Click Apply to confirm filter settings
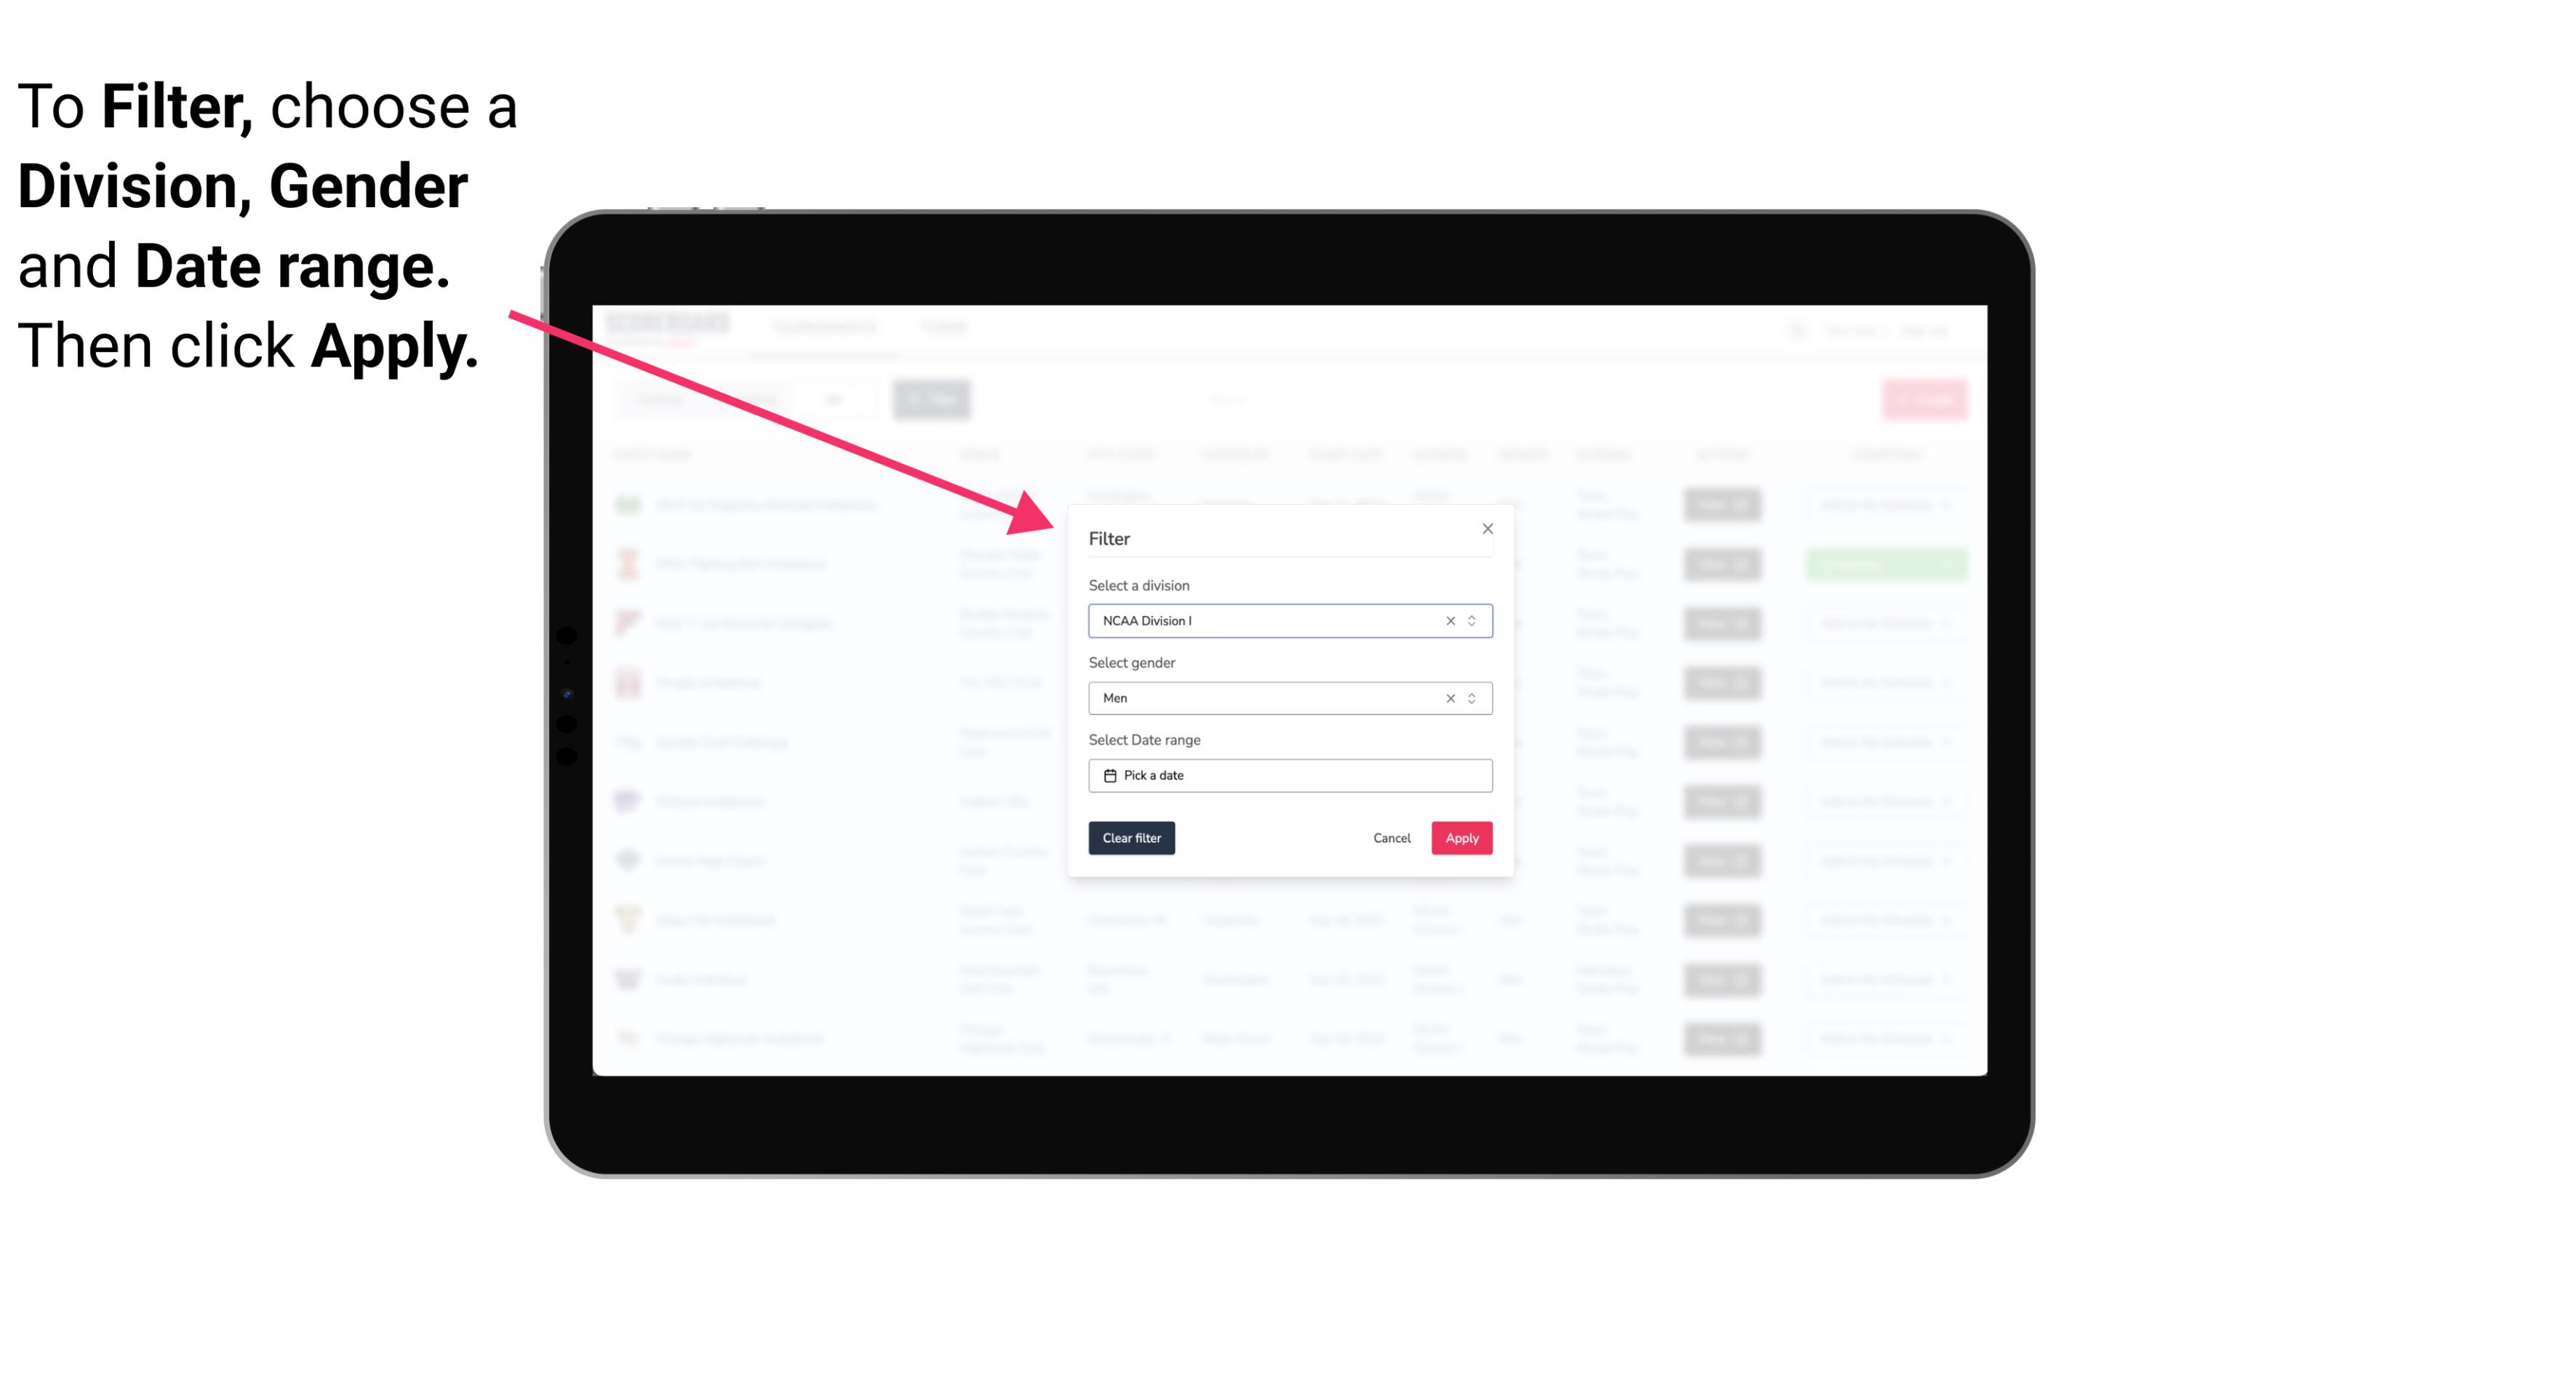 pyautogui.click(x=1460, y=838)
